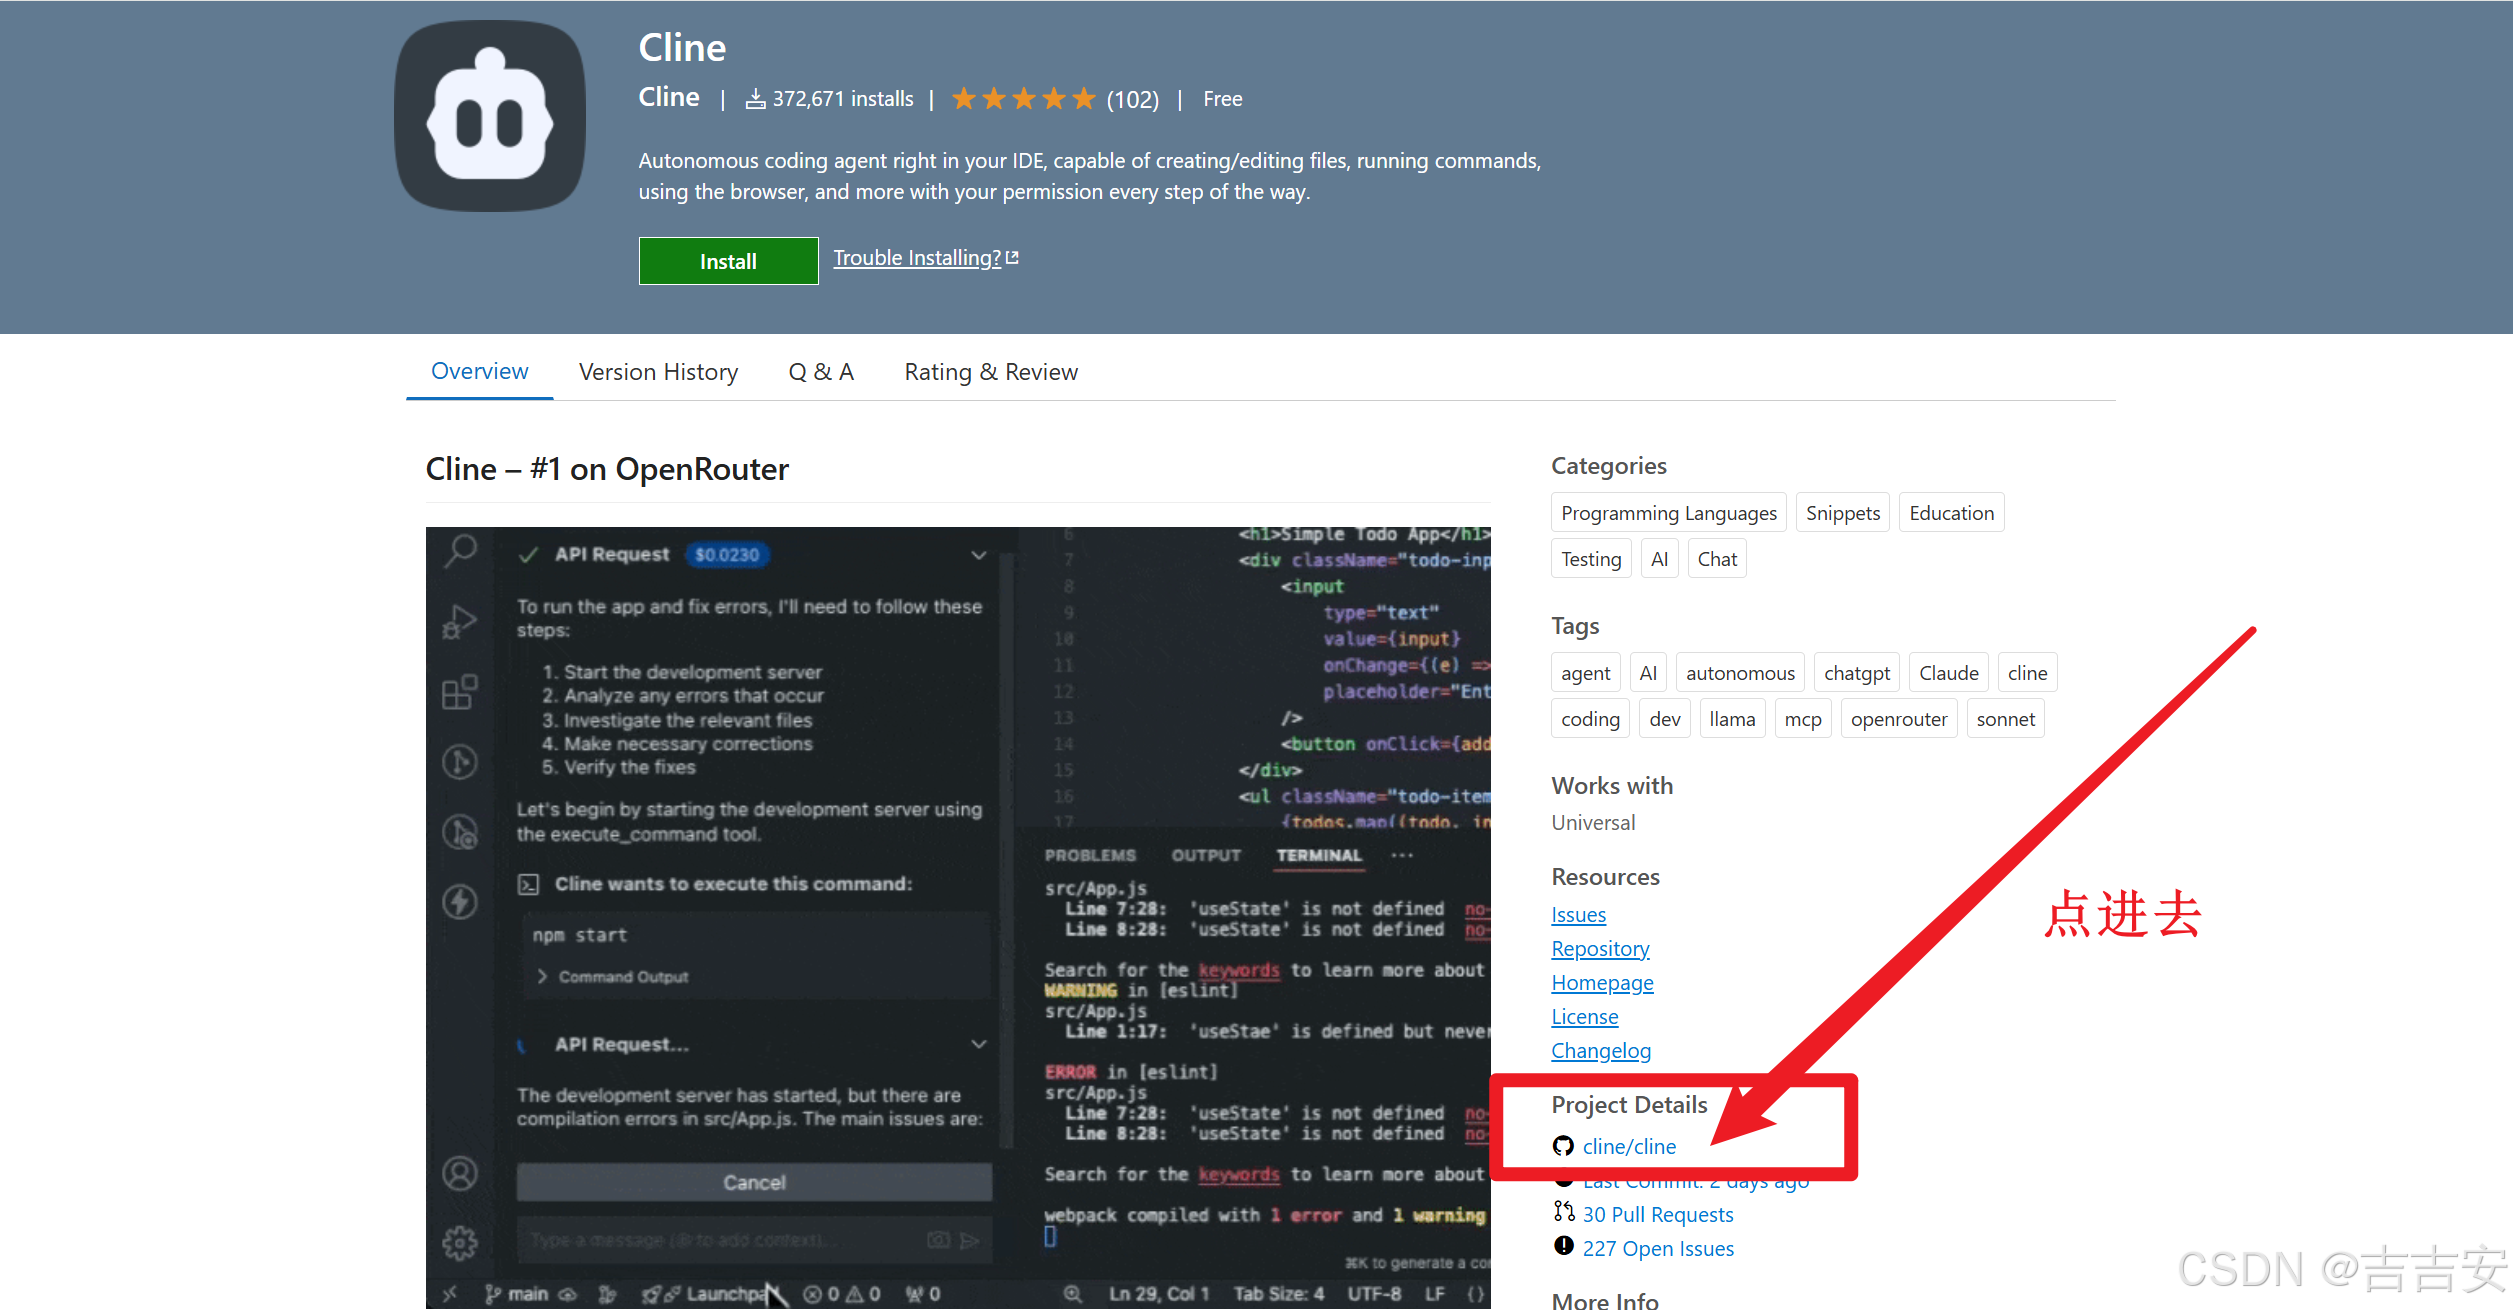The width and height of the screenshot is (2513, 1310).
Task: Click the Cline robot logo icon
Action: pyautogui.click(x=490, y=116)
